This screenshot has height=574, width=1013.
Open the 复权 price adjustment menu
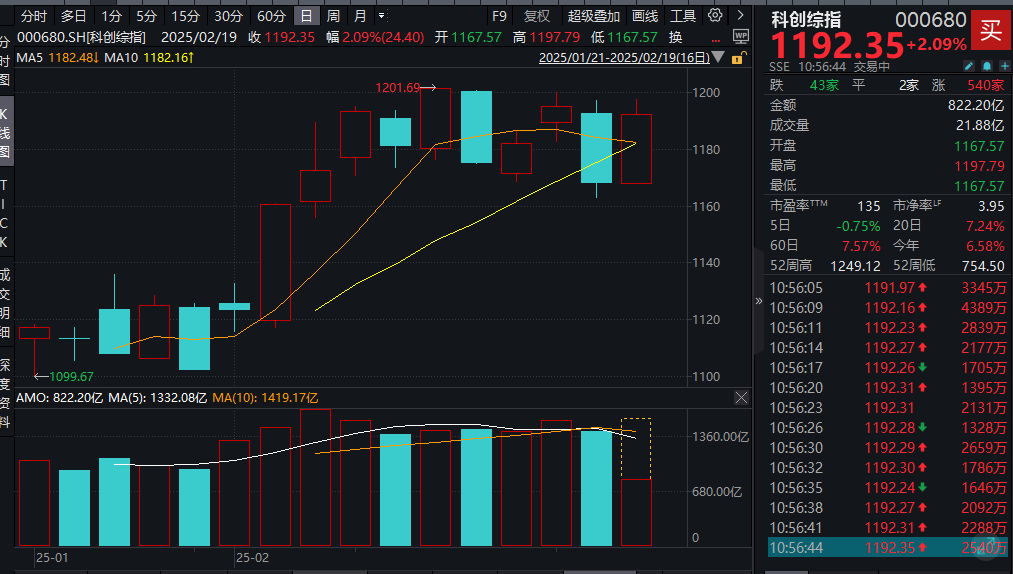pyautogui.click(x=537, y=16)
